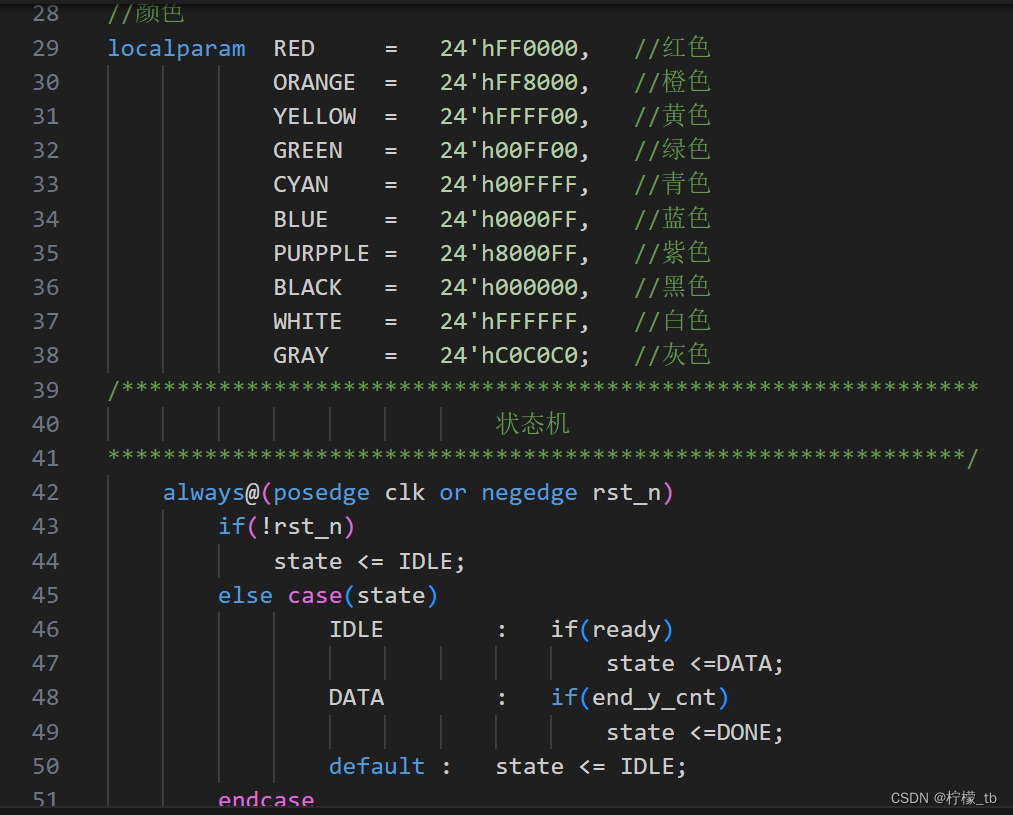The image size is (1013, 815).
Task: Click the if(ready) condition on line 46
Action: click(611, 629)
